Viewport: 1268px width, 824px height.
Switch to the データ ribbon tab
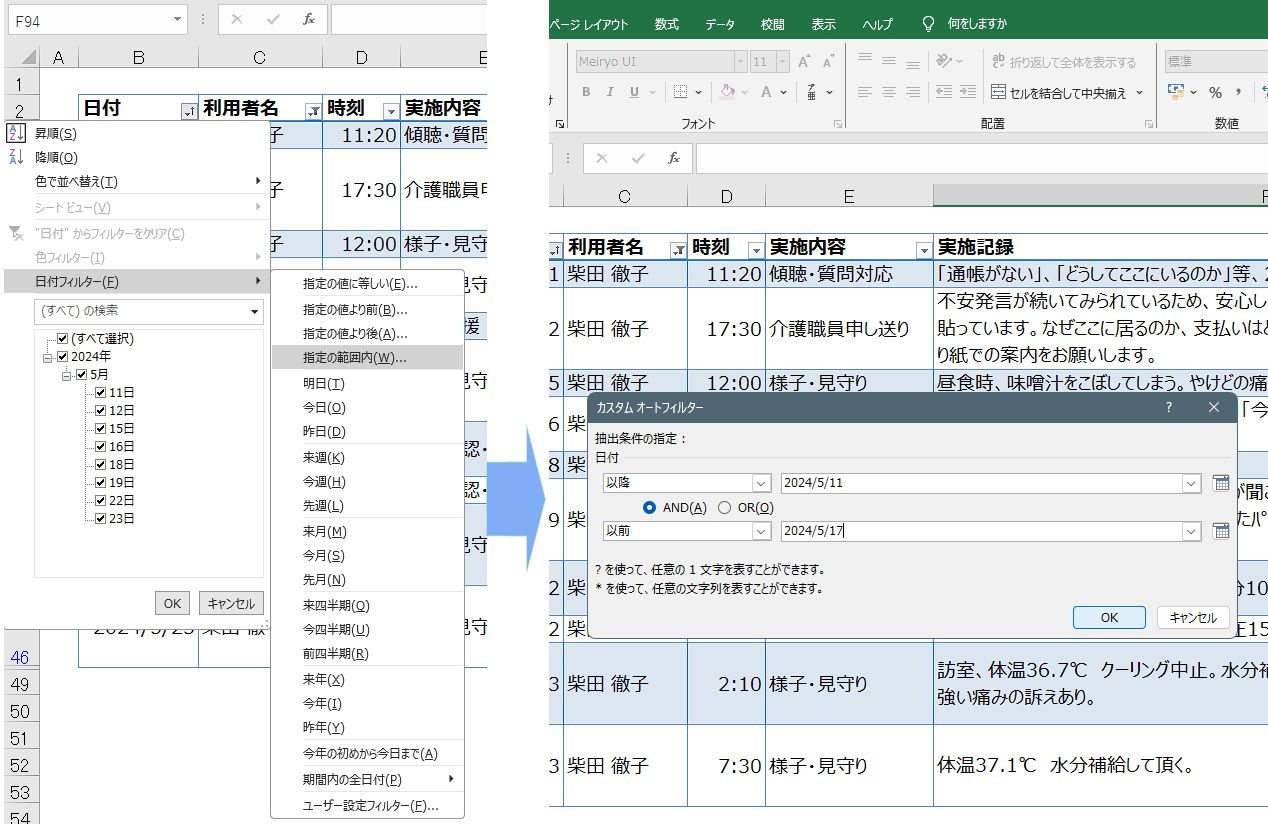tap(719, 24)
